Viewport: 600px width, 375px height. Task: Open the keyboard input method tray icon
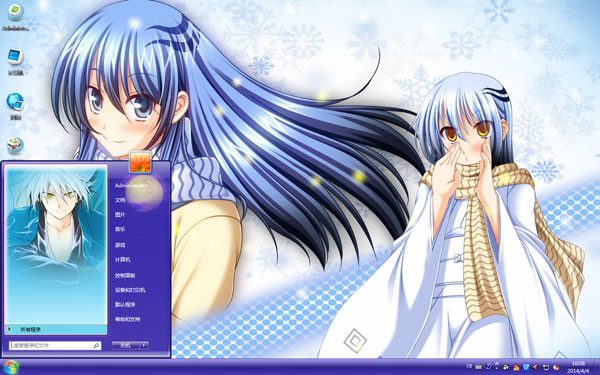pos(478,367)
